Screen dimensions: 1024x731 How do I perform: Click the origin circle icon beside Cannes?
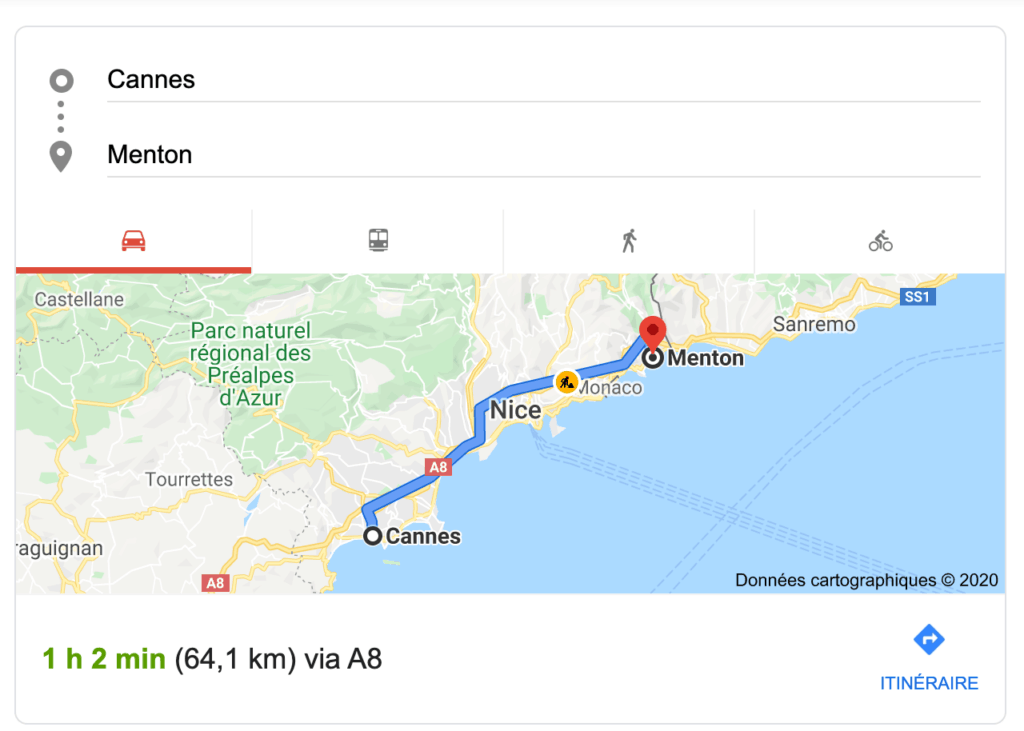(60, 80)
